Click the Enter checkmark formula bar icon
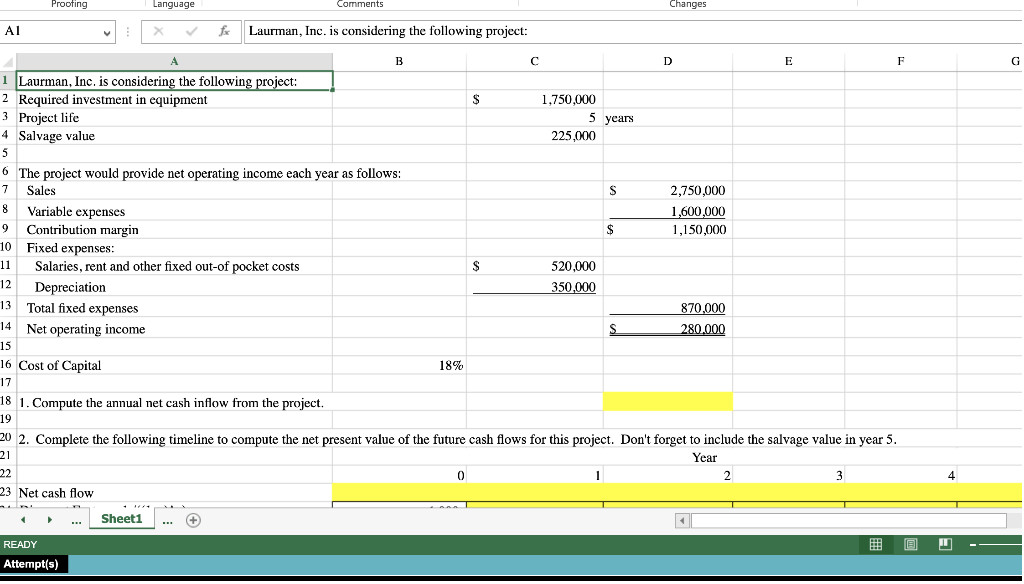Screen dimensions: 1024x584 (x=191, y=31)
